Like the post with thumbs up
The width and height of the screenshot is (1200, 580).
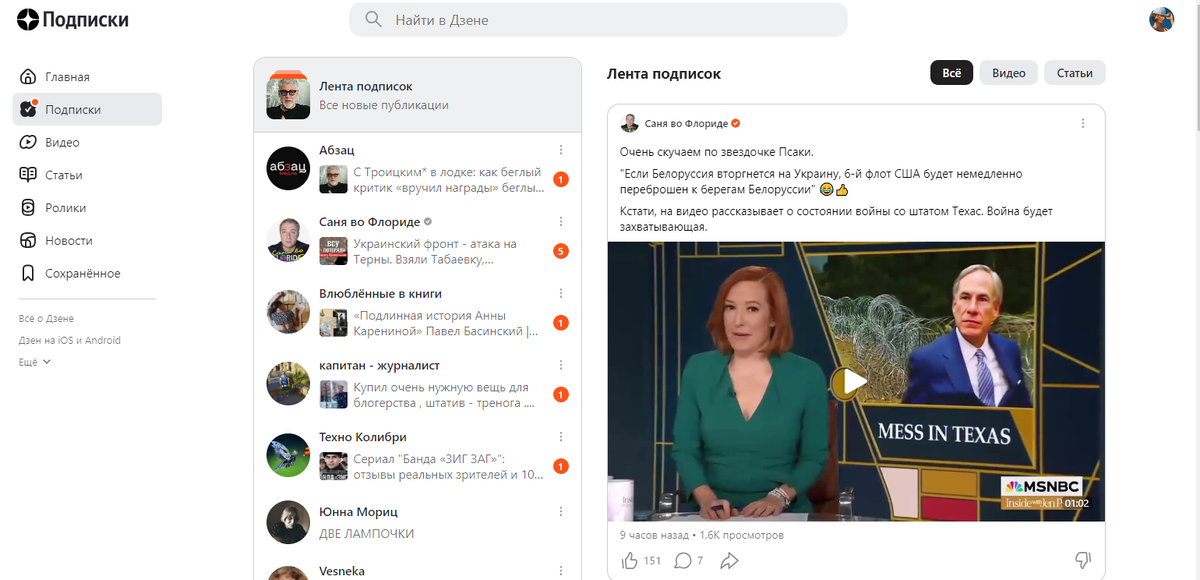click(630, 560)
